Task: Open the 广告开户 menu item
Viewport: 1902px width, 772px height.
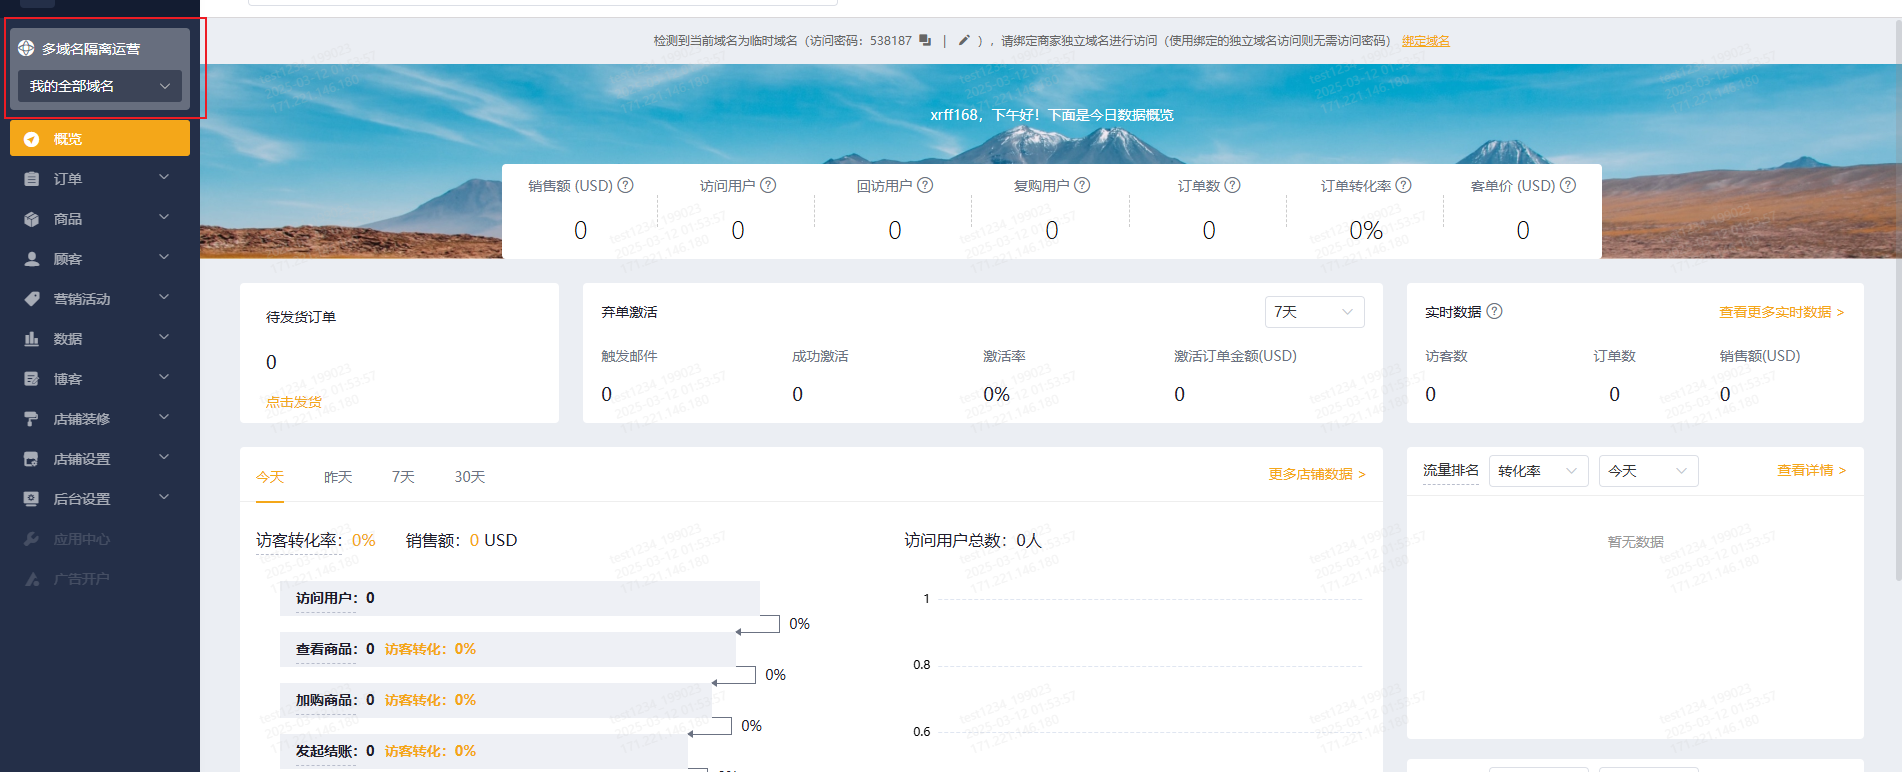Action: (100, 579)
